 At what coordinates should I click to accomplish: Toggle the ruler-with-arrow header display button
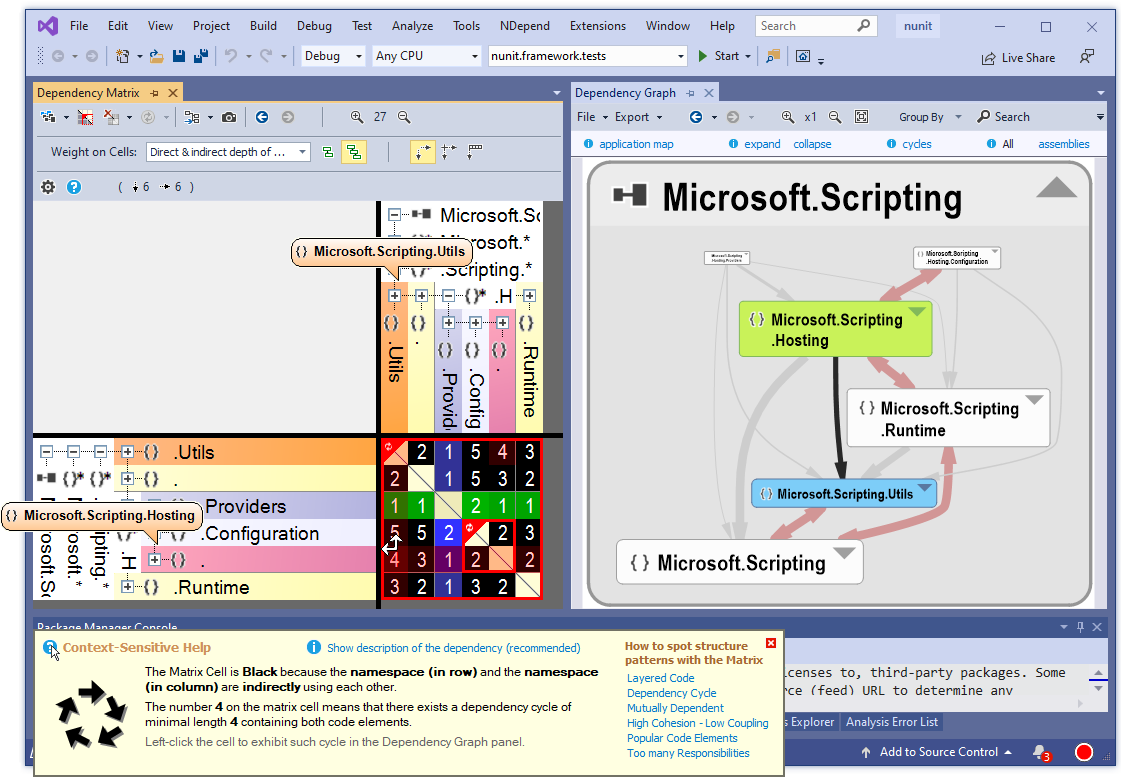coord(475,152)
